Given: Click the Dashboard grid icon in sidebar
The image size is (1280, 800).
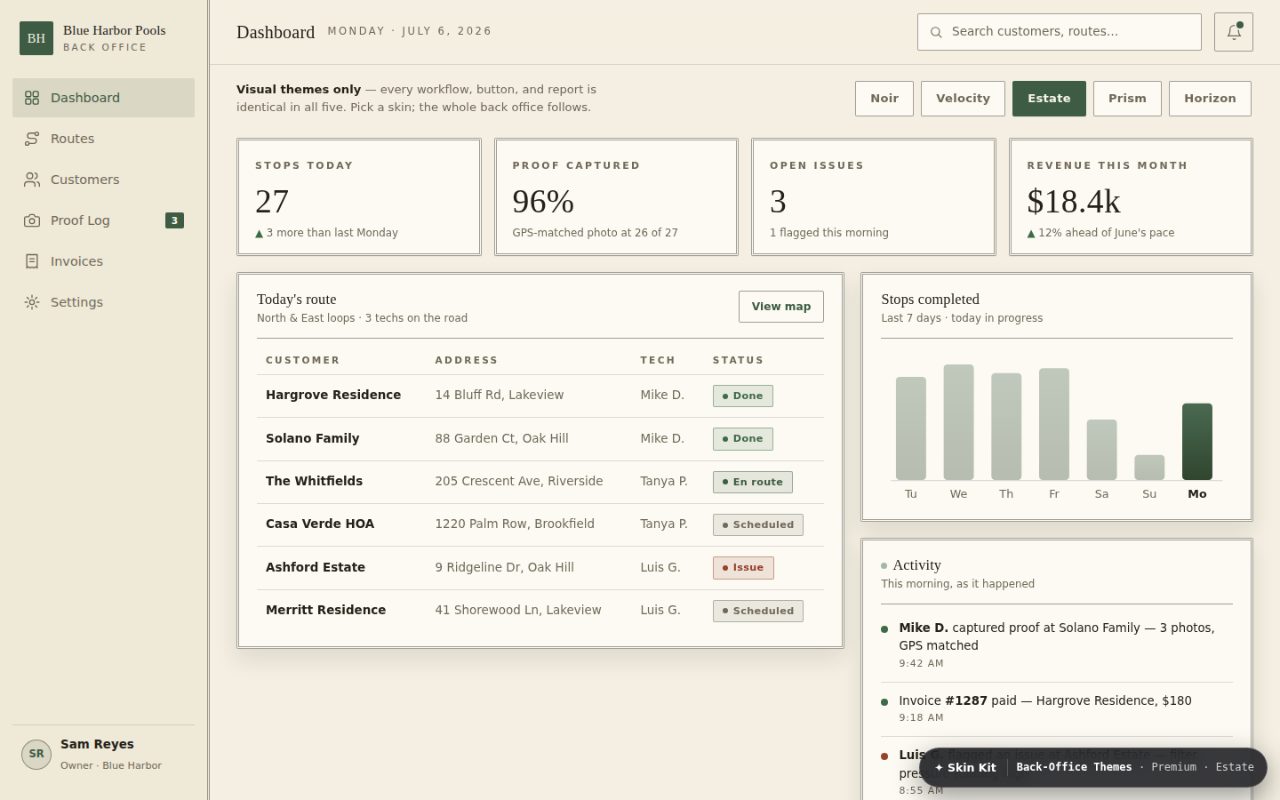Looking at the screenshot, I should point(32,98).
